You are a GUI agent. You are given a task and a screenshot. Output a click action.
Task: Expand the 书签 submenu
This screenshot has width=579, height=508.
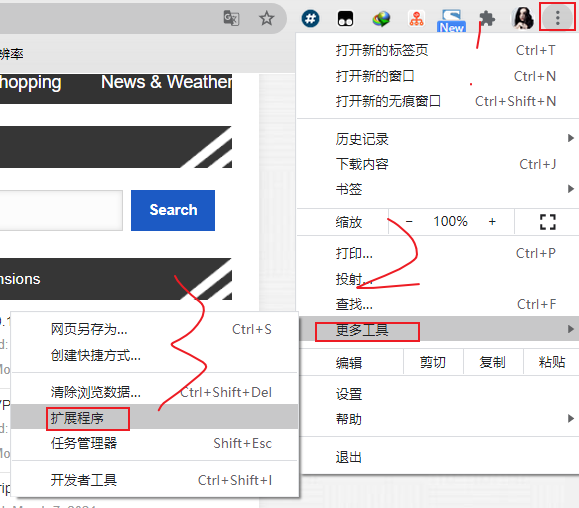437,189
